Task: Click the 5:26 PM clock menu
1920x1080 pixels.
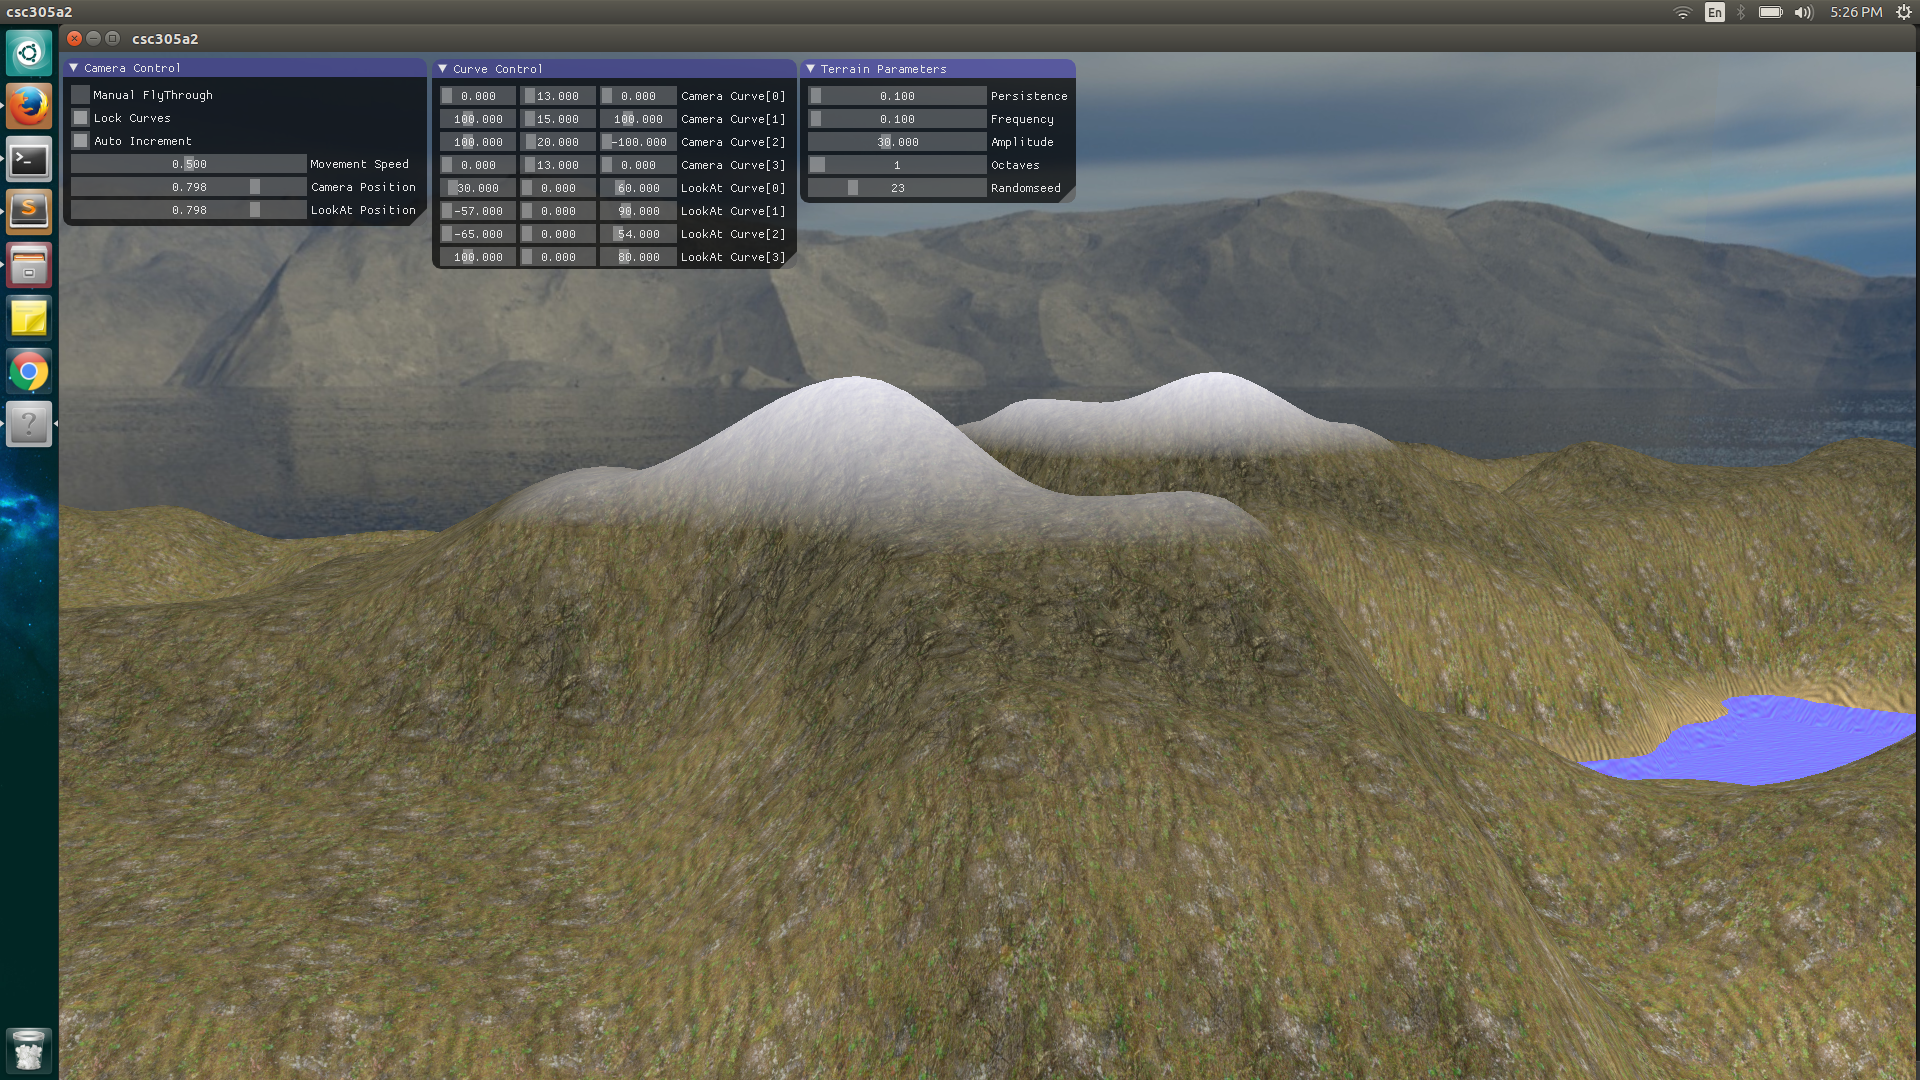Action: point(1856,12)
